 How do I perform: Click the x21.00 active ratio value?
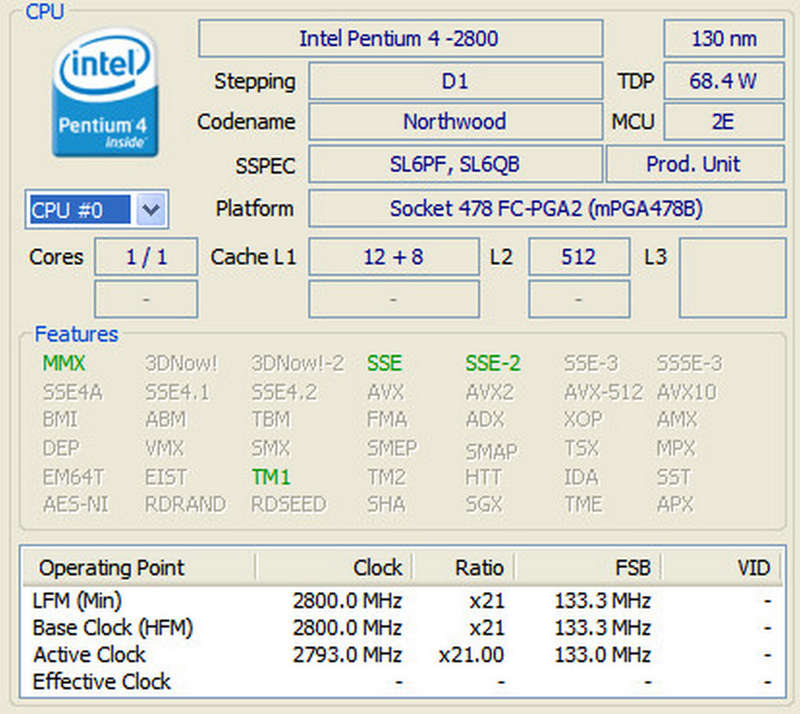pos(471,655)
